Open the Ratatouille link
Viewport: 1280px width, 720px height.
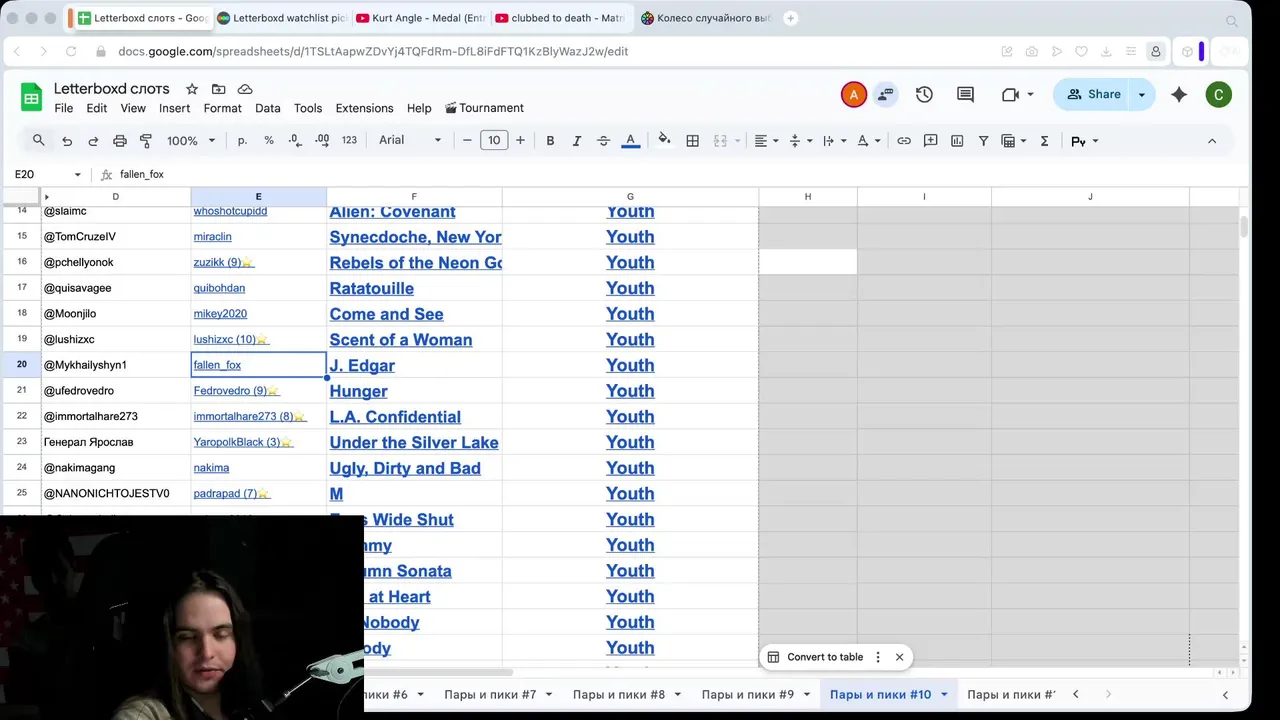[371, 288]
